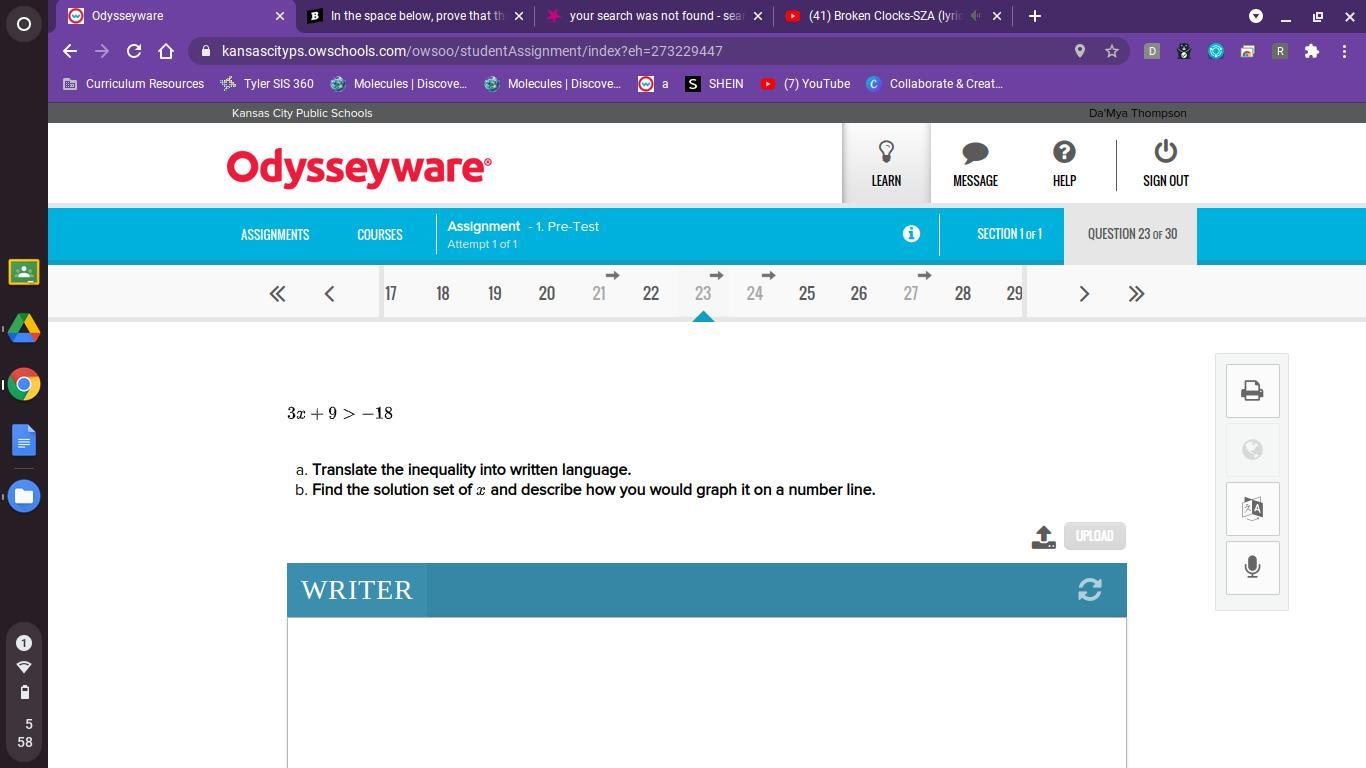
Task: Click the SECTION 1 of 1 label
Action: 1009,234
